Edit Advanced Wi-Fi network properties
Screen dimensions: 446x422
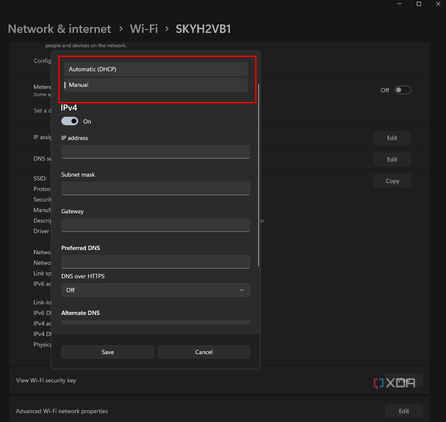[404, 411]
